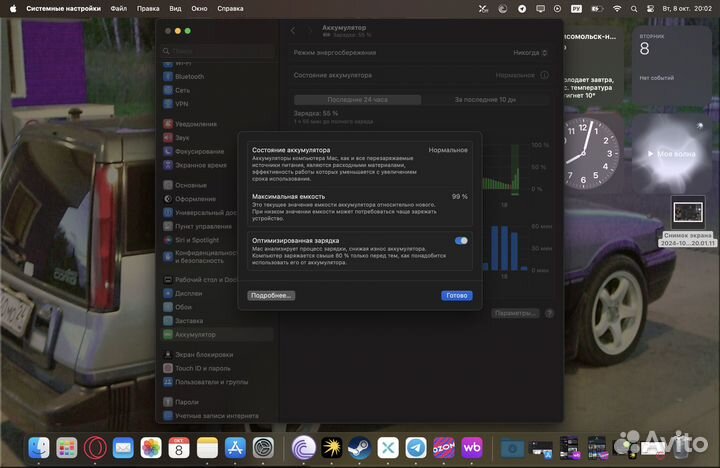Open the Правка menu

coord(148,8)
